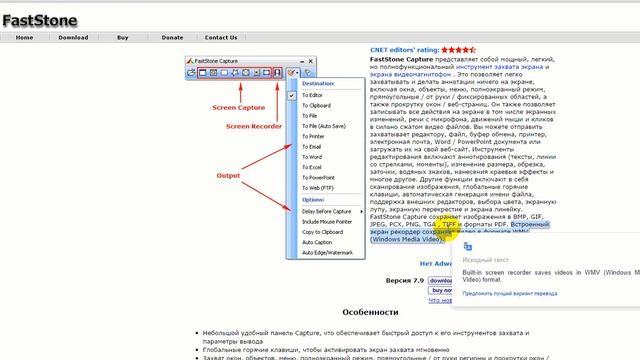Open the Buy navigation tab

(122, 37)
